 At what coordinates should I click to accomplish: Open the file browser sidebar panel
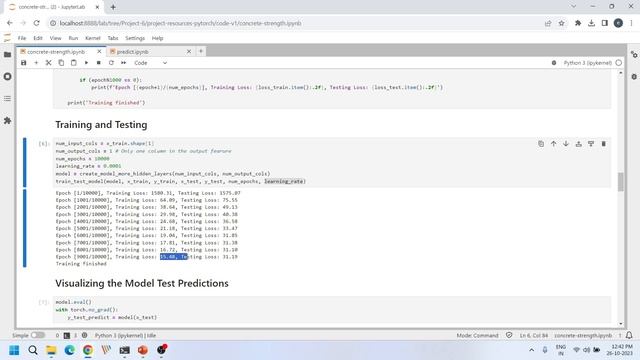pyautogui.click(x=7, y=54)
